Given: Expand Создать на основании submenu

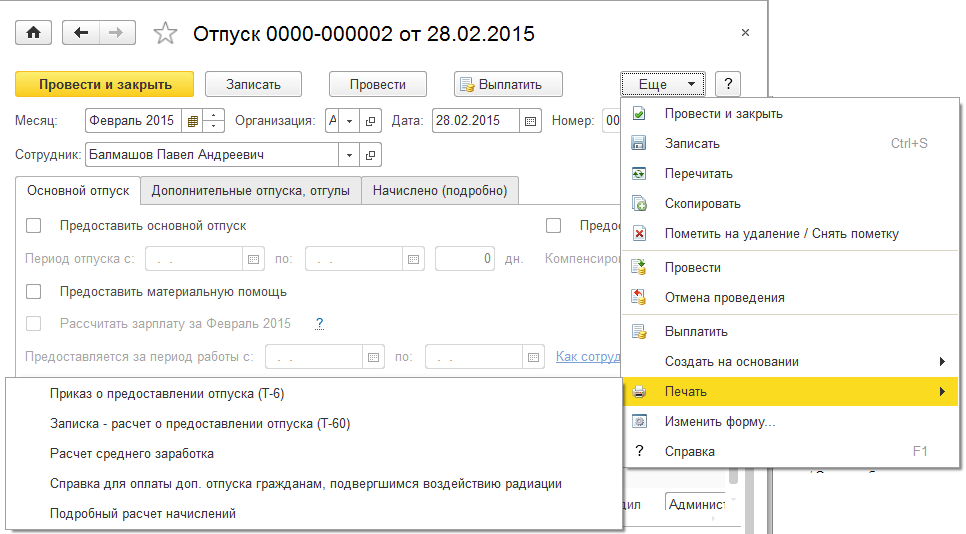Looking at the screenshot, I should 790,362.
